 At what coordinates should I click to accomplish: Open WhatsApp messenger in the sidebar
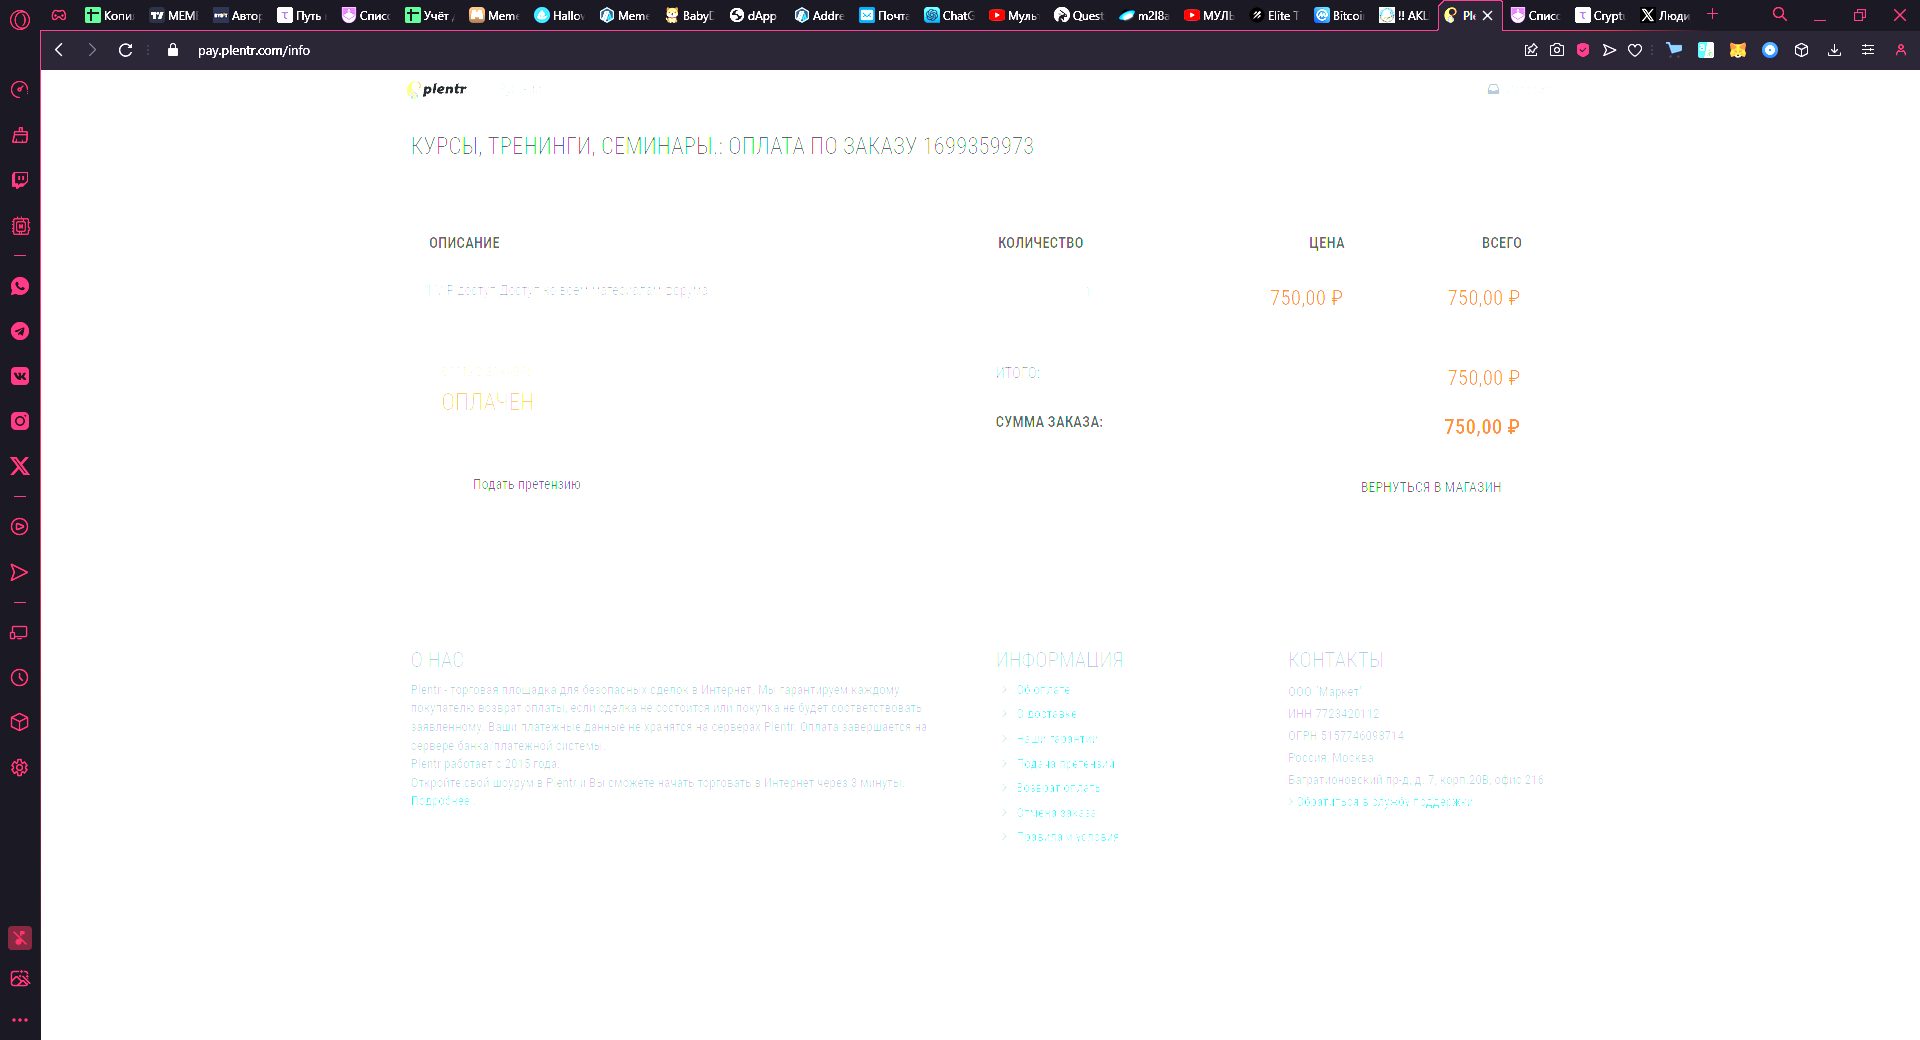click(20, 286)
